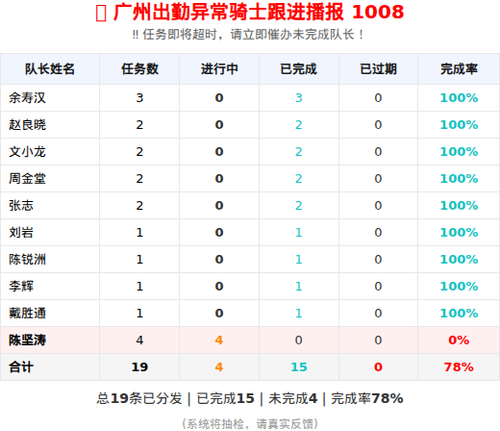Viewport: 500px width, 431px height.
Task: Click 文小龙's 100% completion rate
Action: [x=459, y=152]
